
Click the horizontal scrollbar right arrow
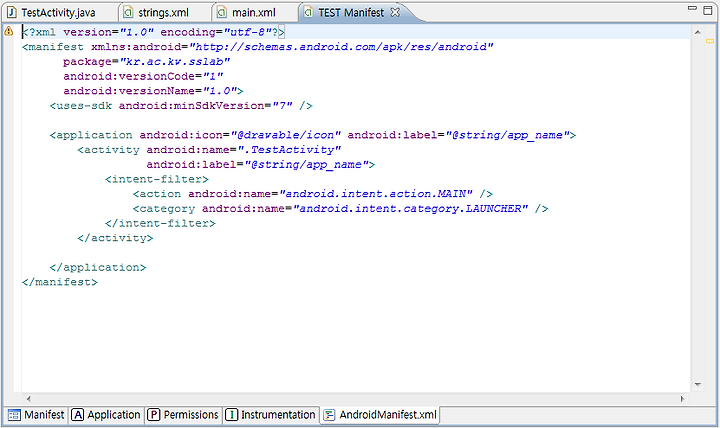[682, 399]
